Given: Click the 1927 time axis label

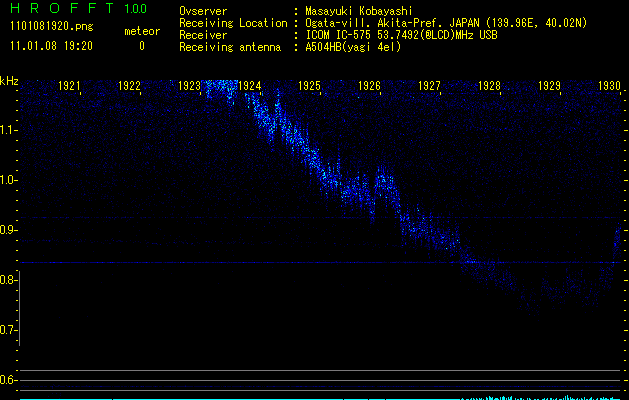Looking at the screenshot, I should click(x=429, y=87).
